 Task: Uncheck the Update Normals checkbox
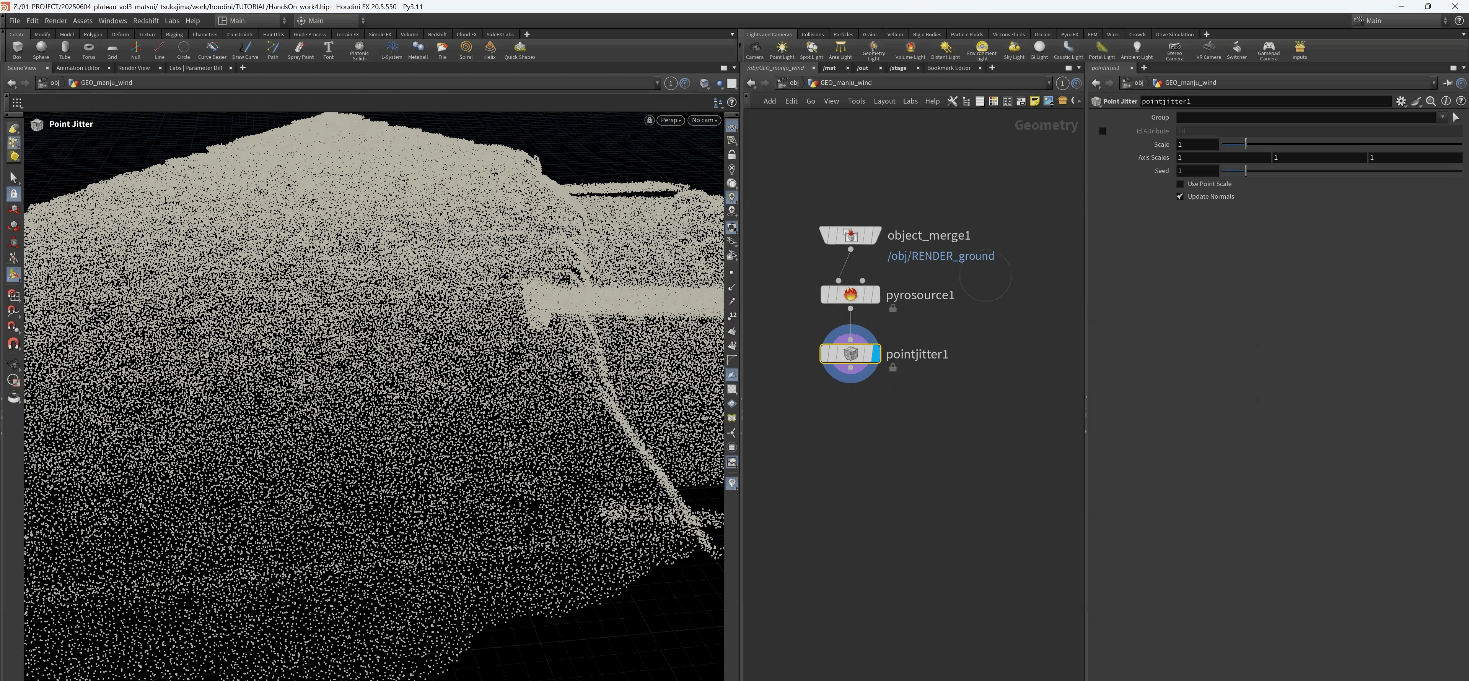tap(1181, 197)
